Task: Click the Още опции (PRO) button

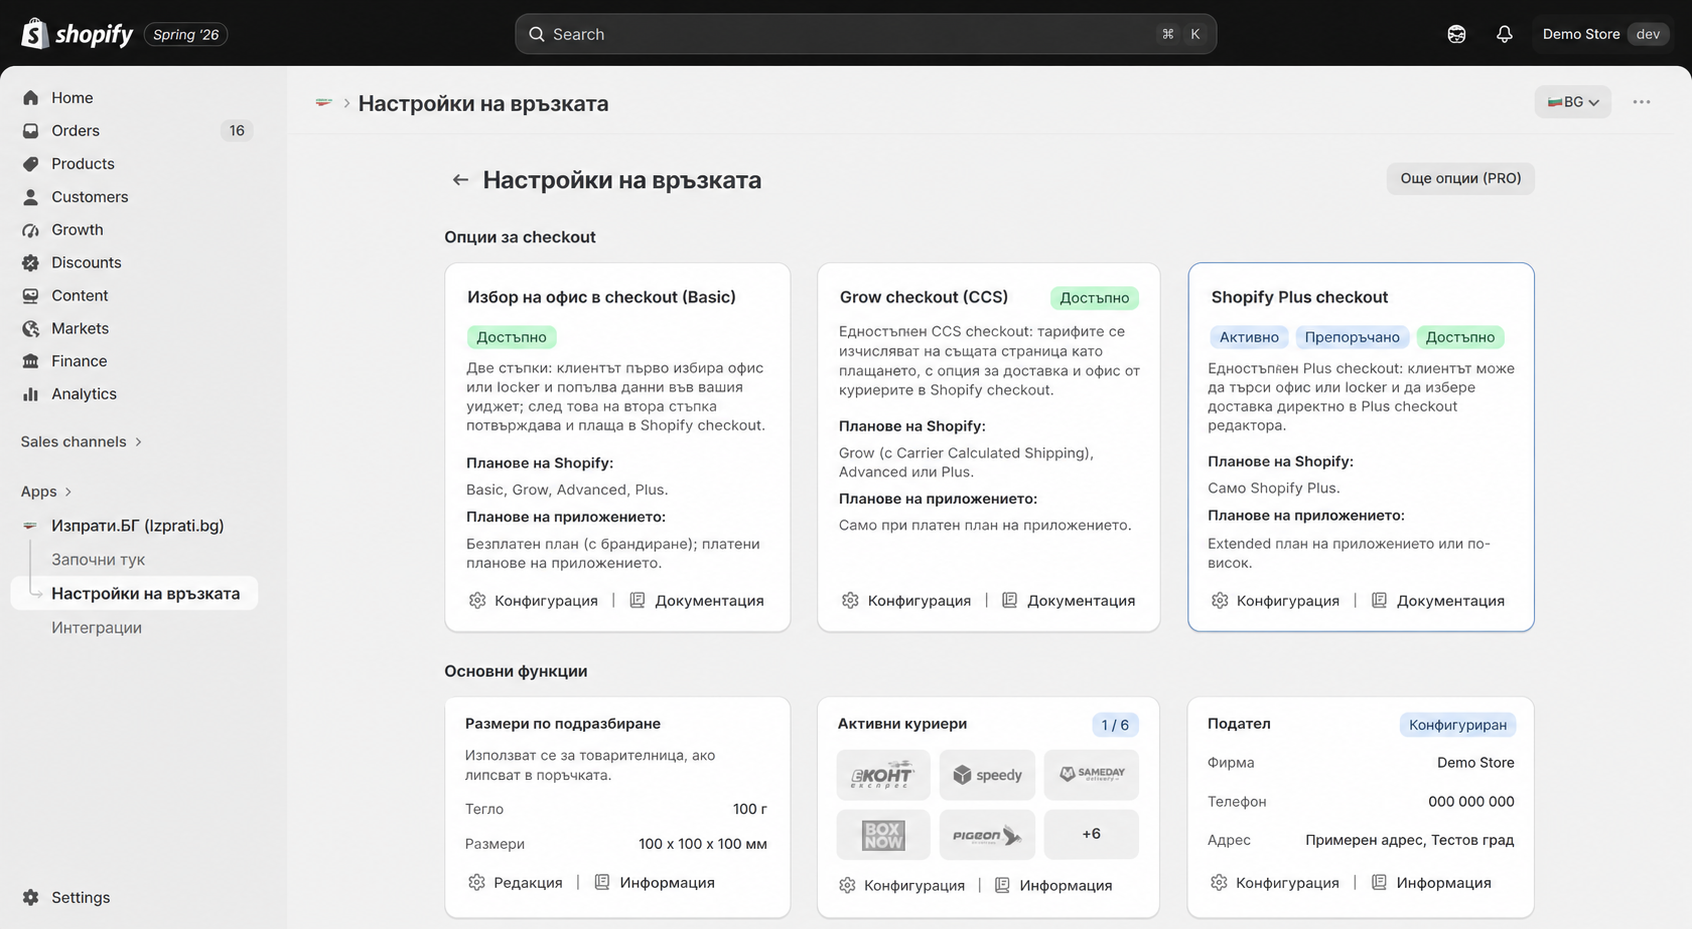Action: [x=1460, y=179]
